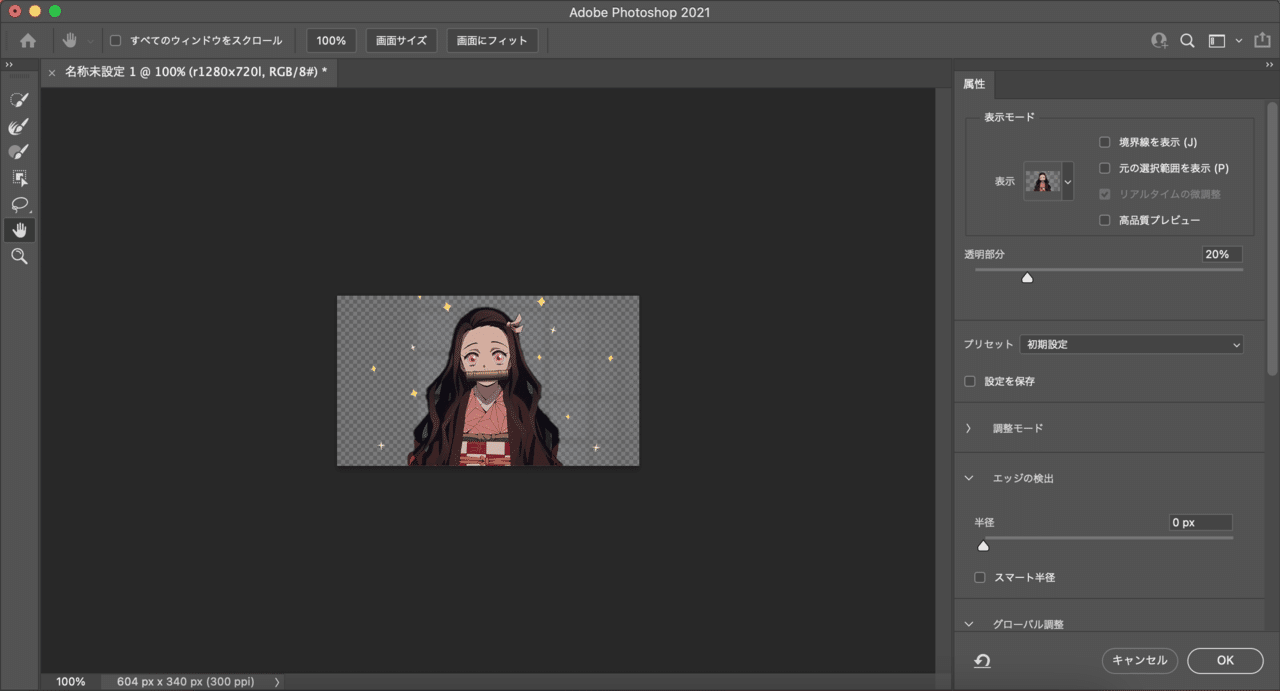Switch to the 属性 panel tab
This screenshot has width=1280, height=691.
(974, 84)
